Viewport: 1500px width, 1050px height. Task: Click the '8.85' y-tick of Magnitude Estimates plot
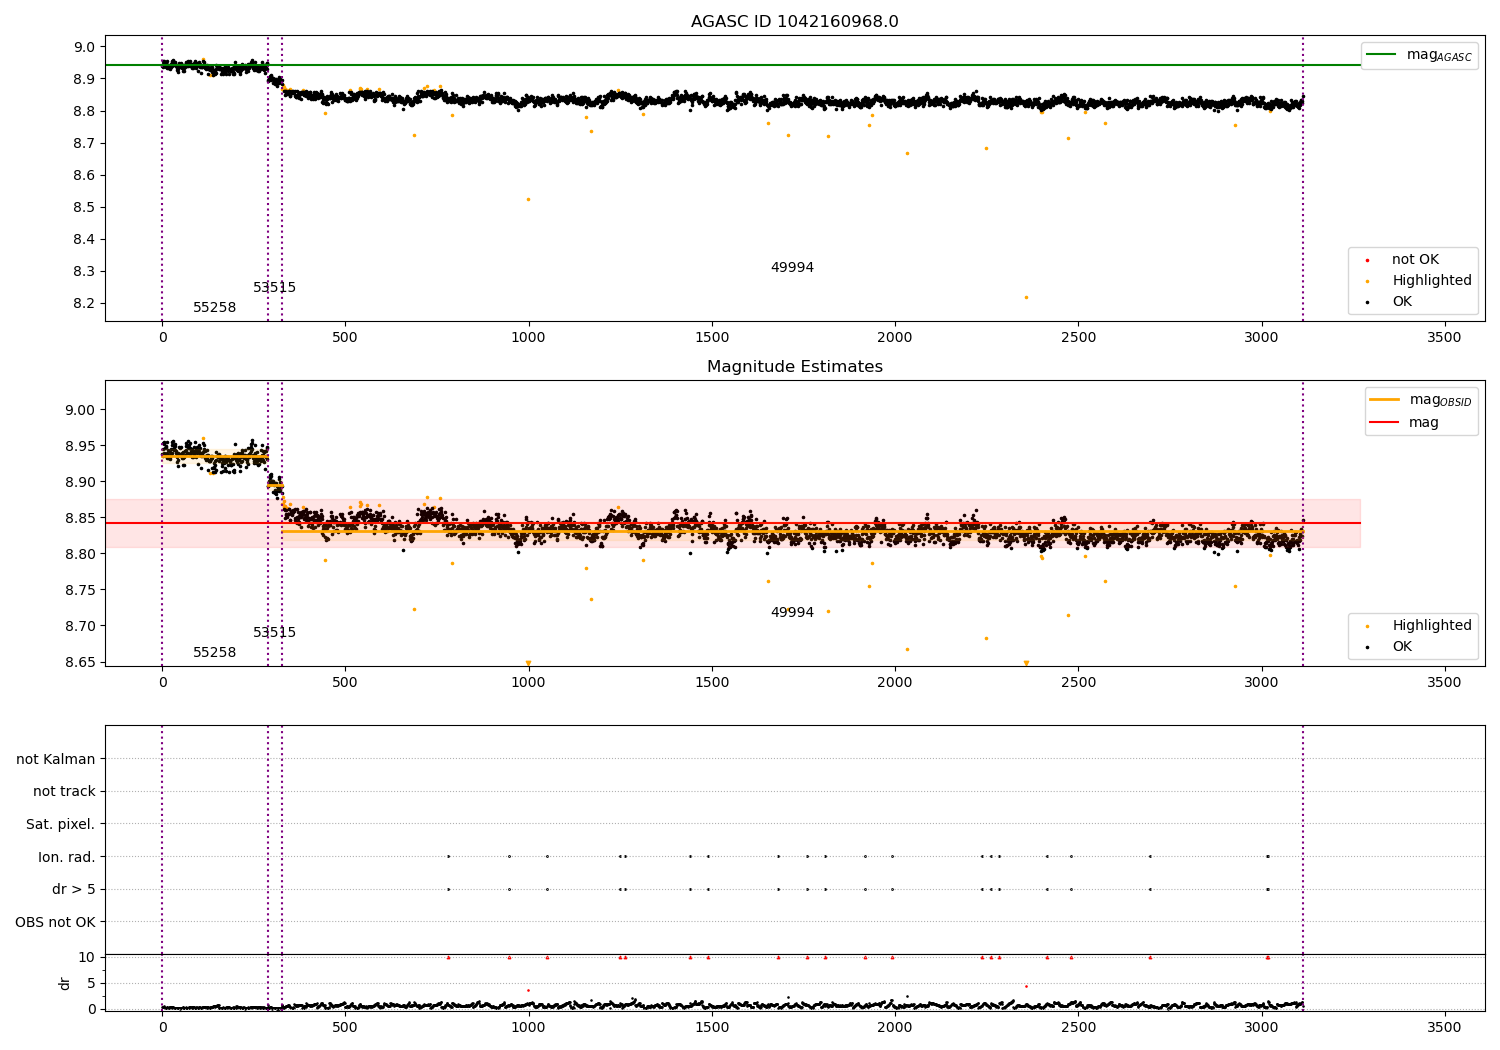80,518
